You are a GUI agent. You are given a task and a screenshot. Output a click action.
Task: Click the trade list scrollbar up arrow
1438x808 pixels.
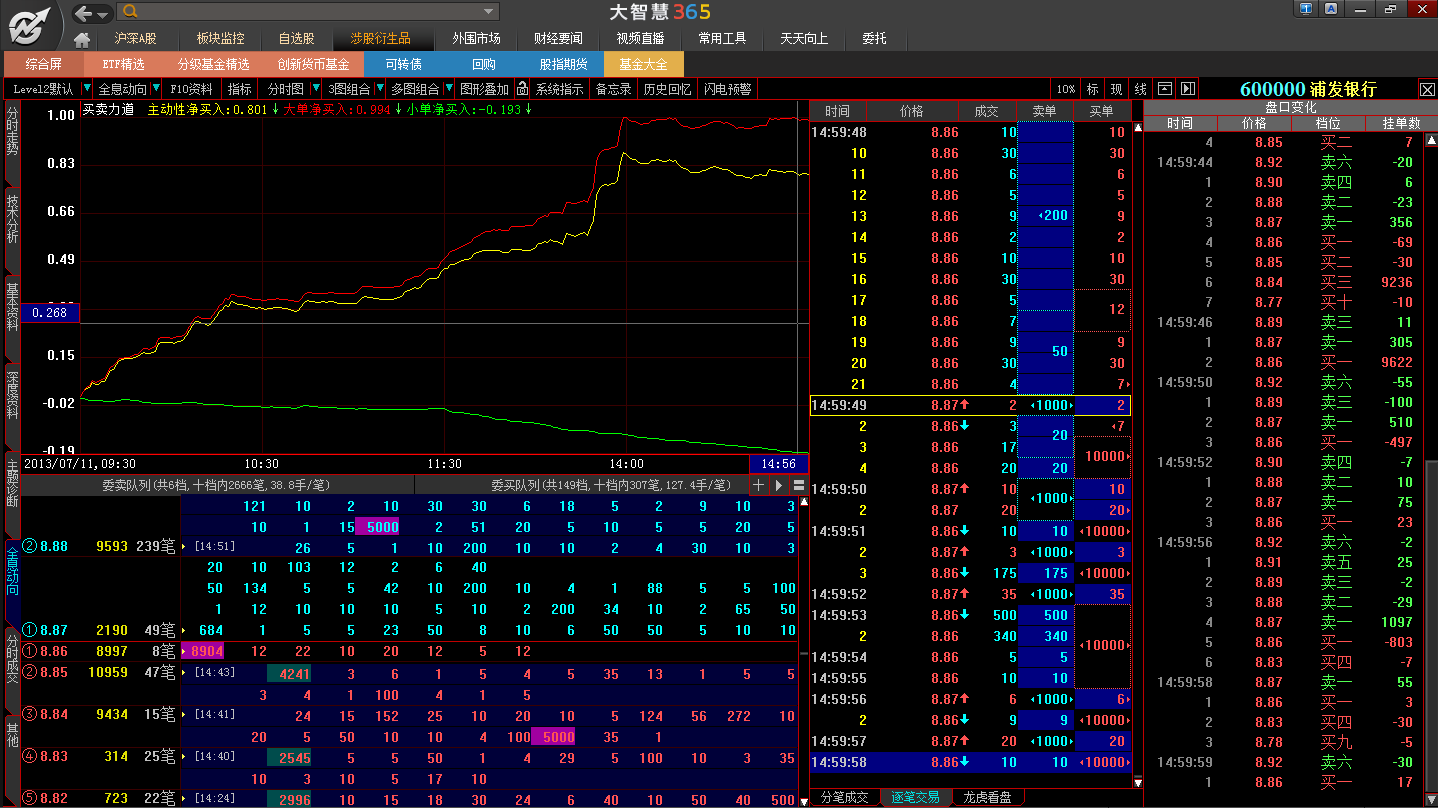(x=1138, y=128)
